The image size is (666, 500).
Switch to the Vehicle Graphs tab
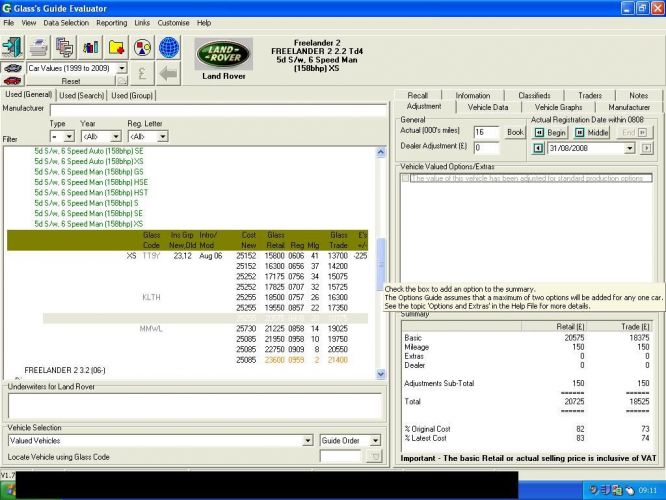click(x=559, y=107)
